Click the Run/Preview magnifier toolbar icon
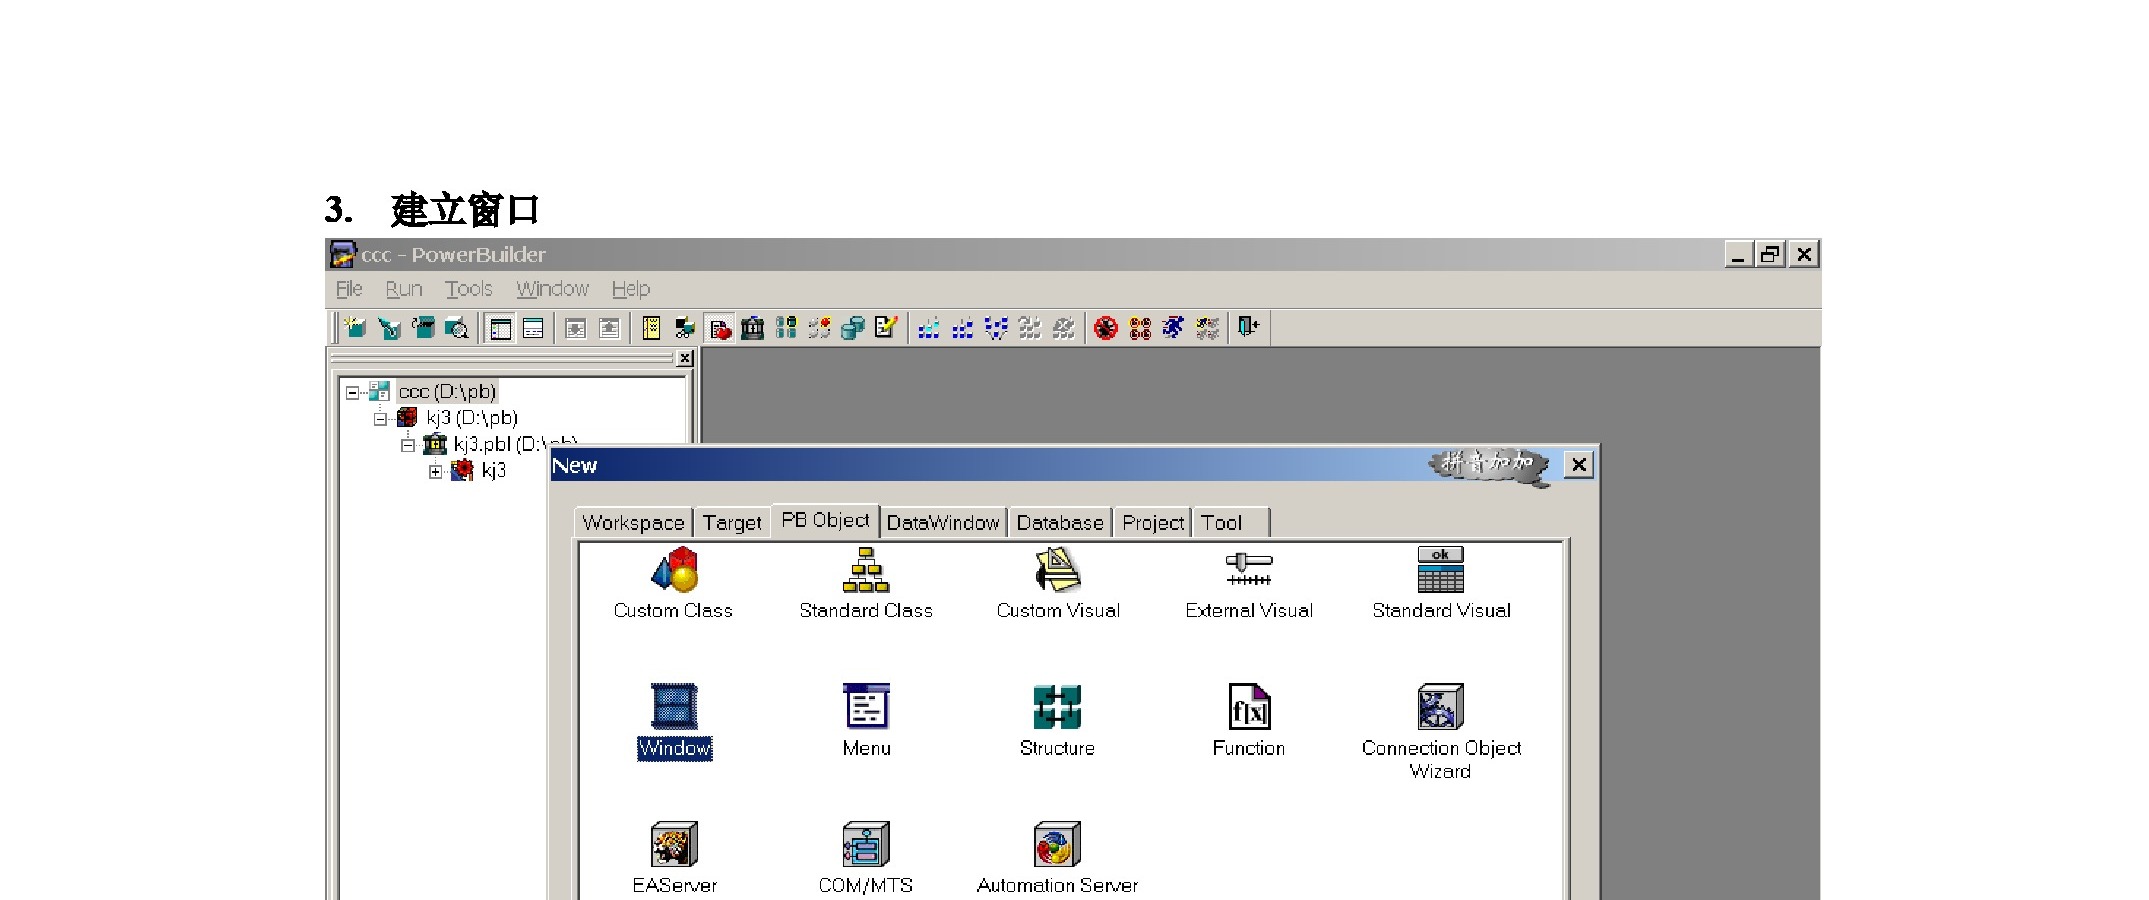Screen dimensions: 2149x900 (x=457, y=328)
